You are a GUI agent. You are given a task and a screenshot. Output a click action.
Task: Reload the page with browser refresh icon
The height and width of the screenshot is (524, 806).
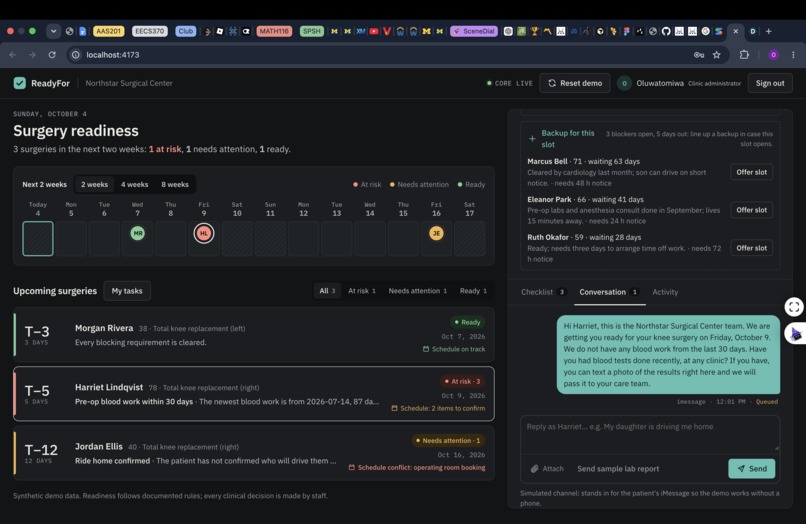(x=52, y=55)
